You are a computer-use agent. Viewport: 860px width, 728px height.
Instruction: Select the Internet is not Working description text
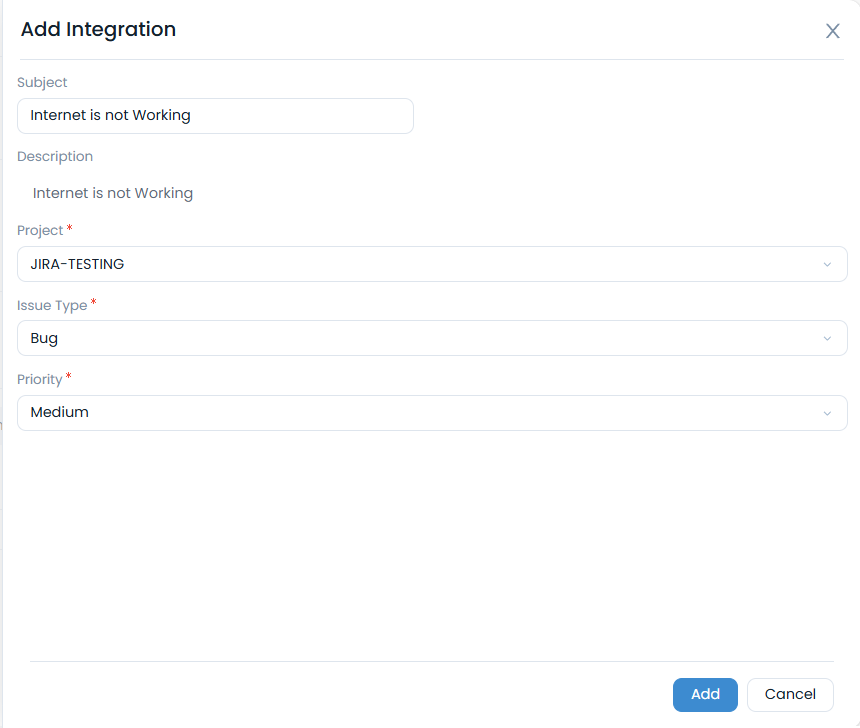click(112, 193)
